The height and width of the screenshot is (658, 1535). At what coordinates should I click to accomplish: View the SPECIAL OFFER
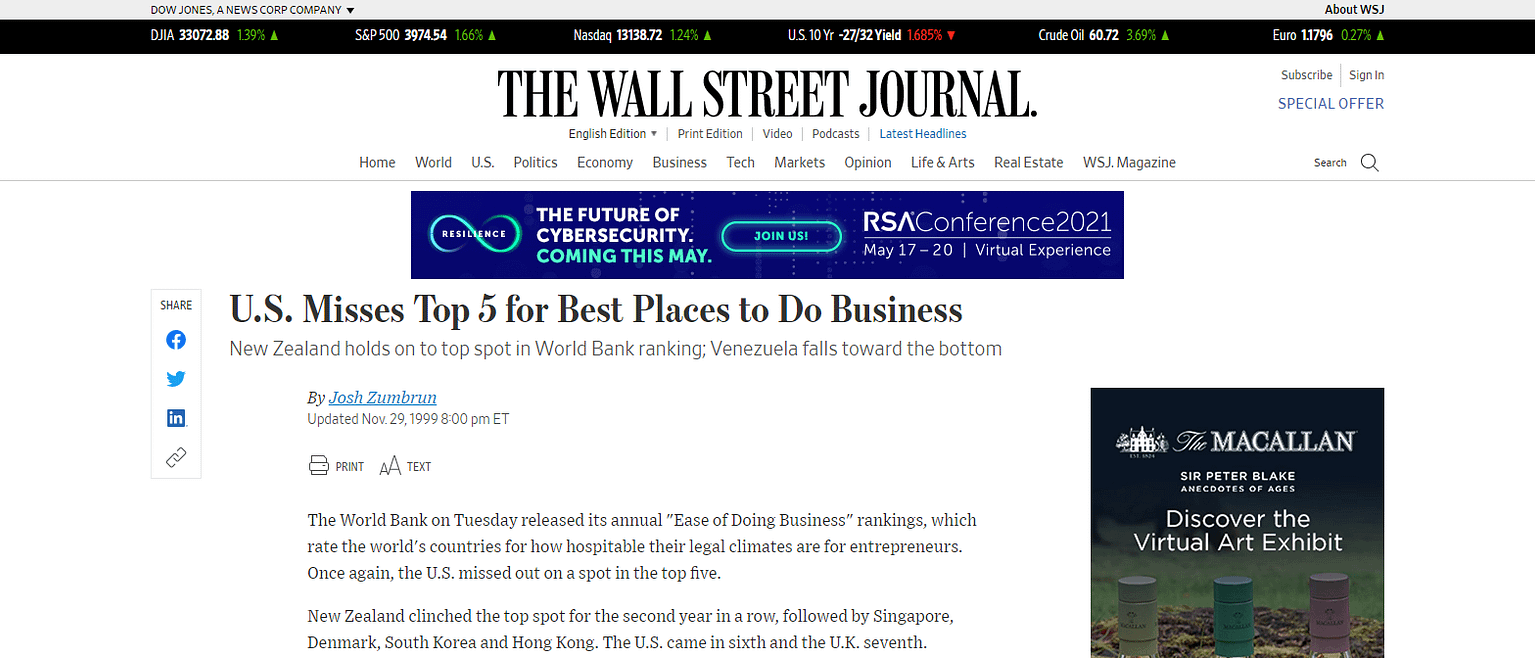point(1330,103)
